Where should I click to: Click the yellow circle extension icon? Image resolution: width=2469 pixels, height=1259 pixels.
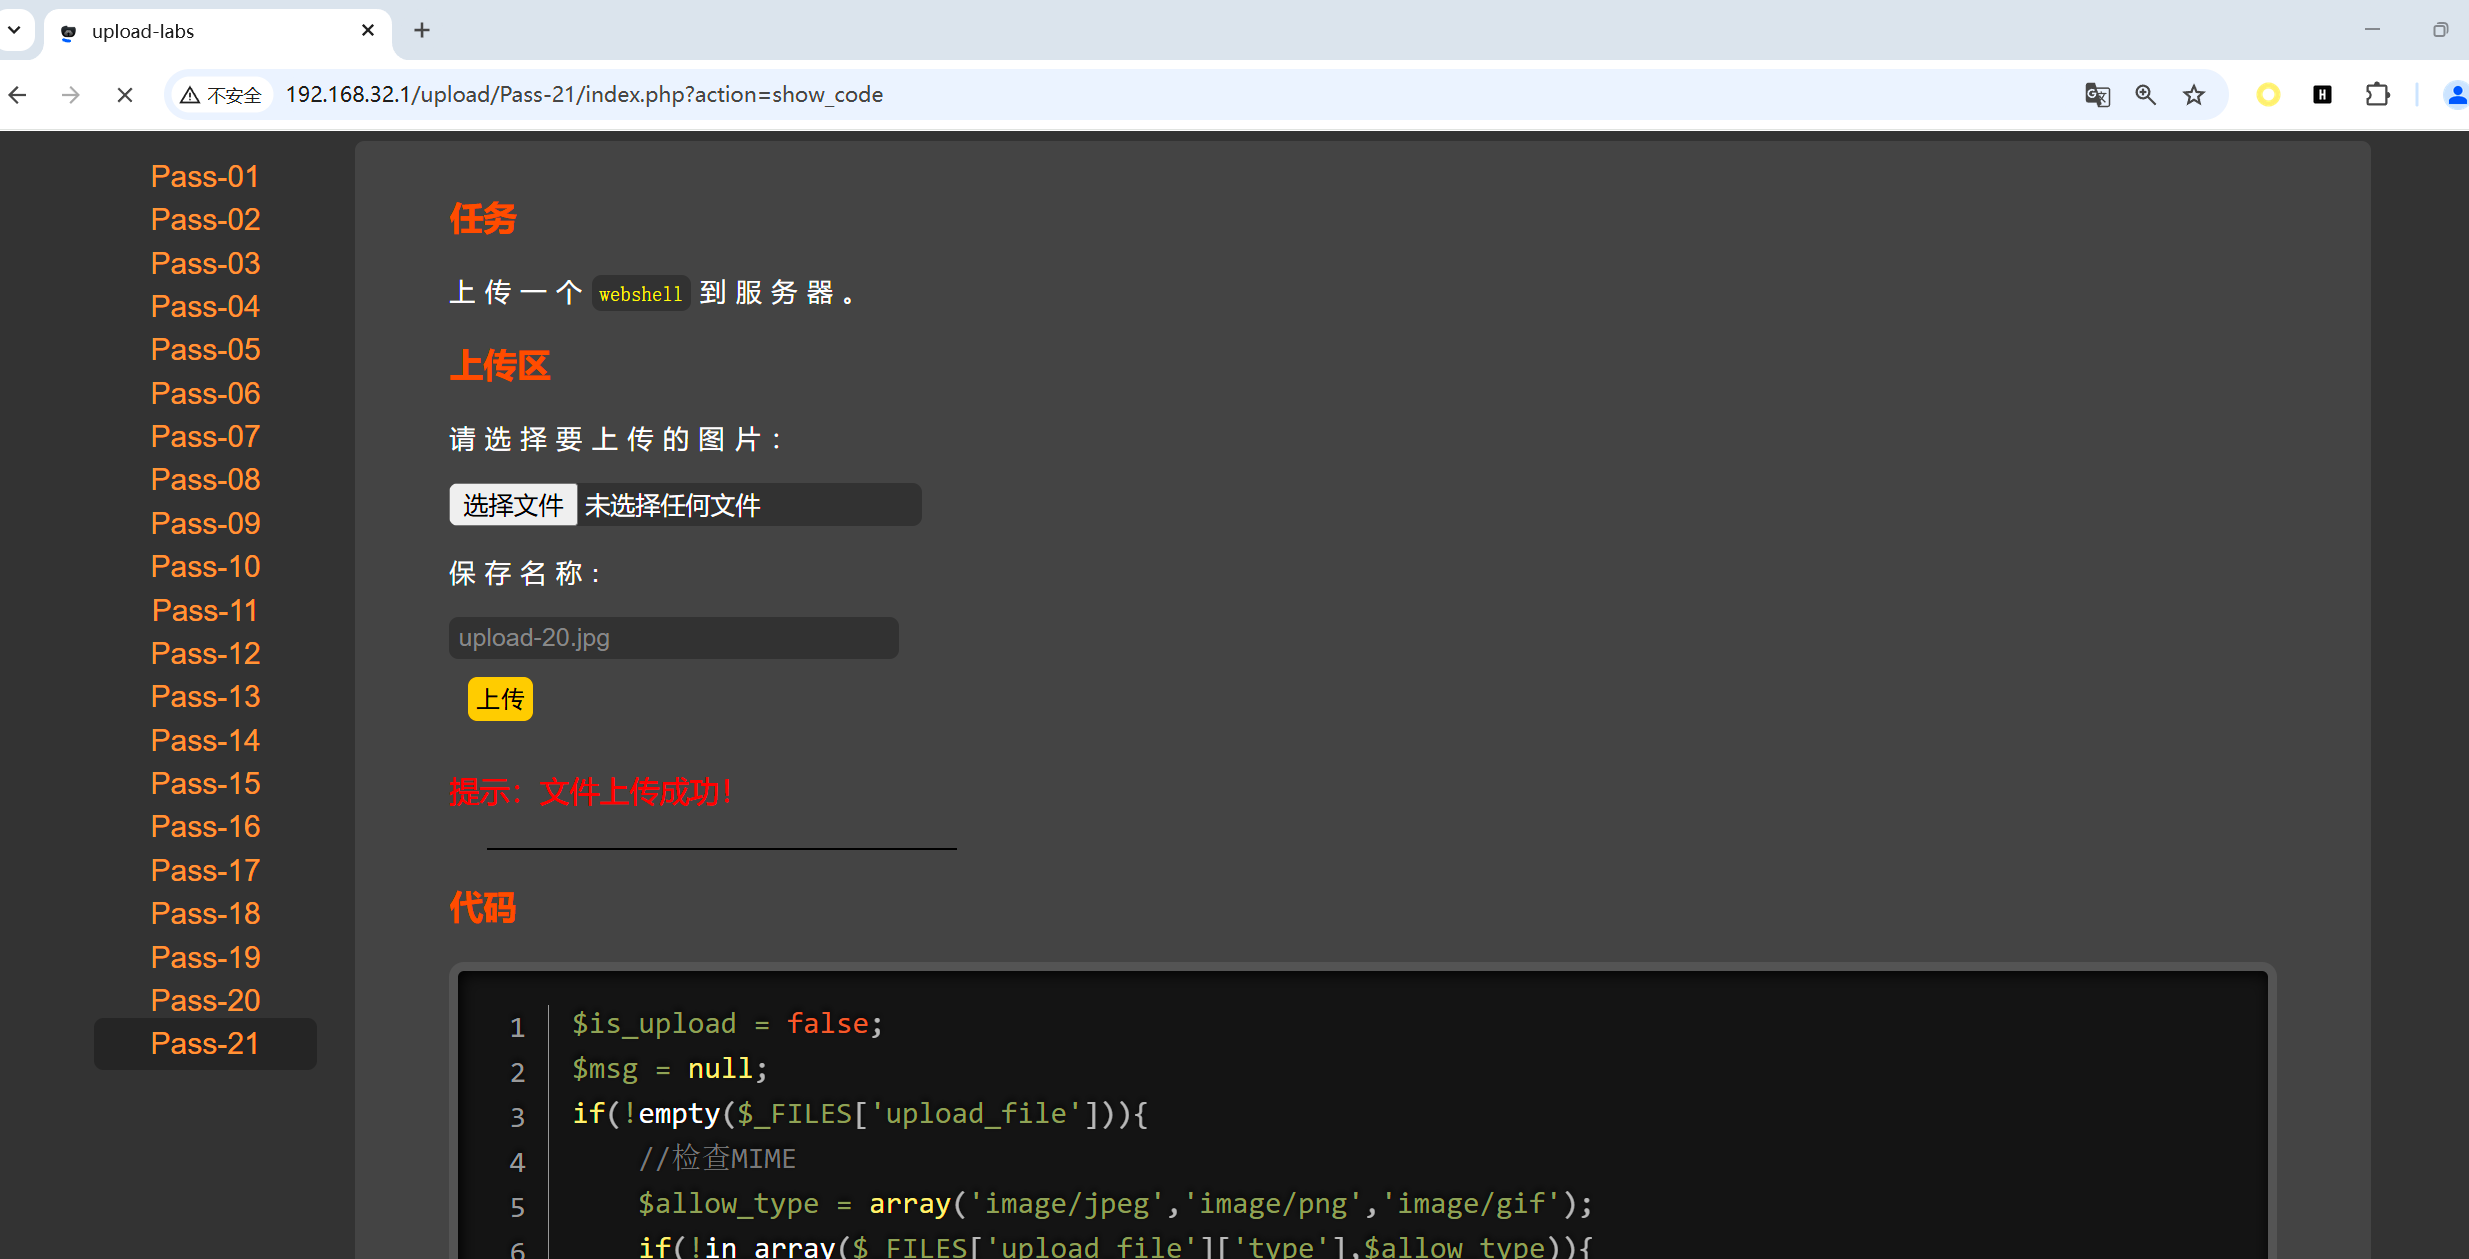point(2268,95)
